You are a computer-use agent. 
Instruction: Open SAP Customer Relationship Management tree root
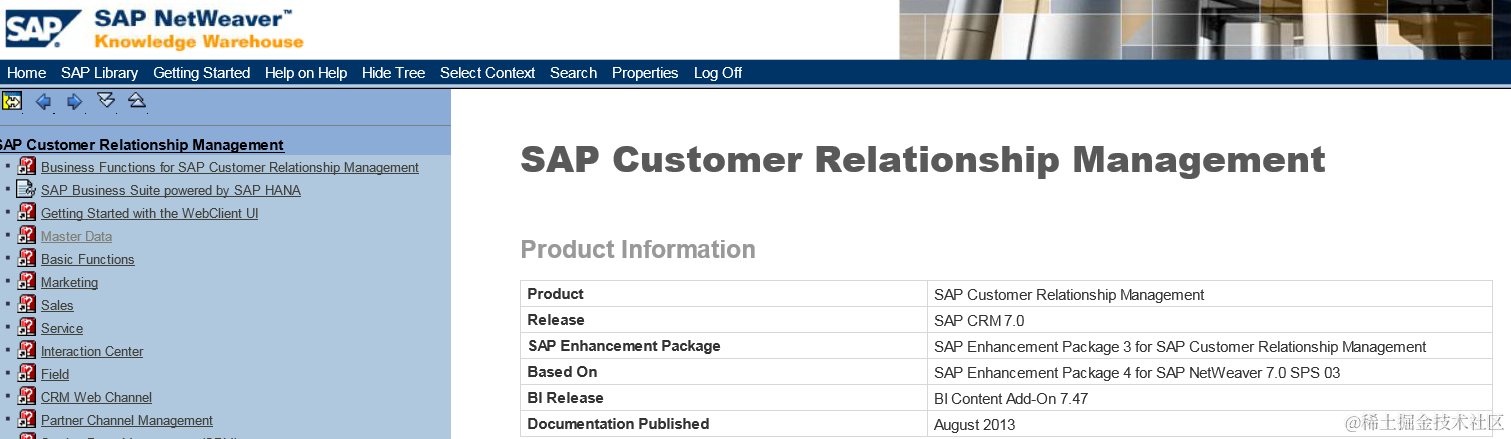pos(141,145)
